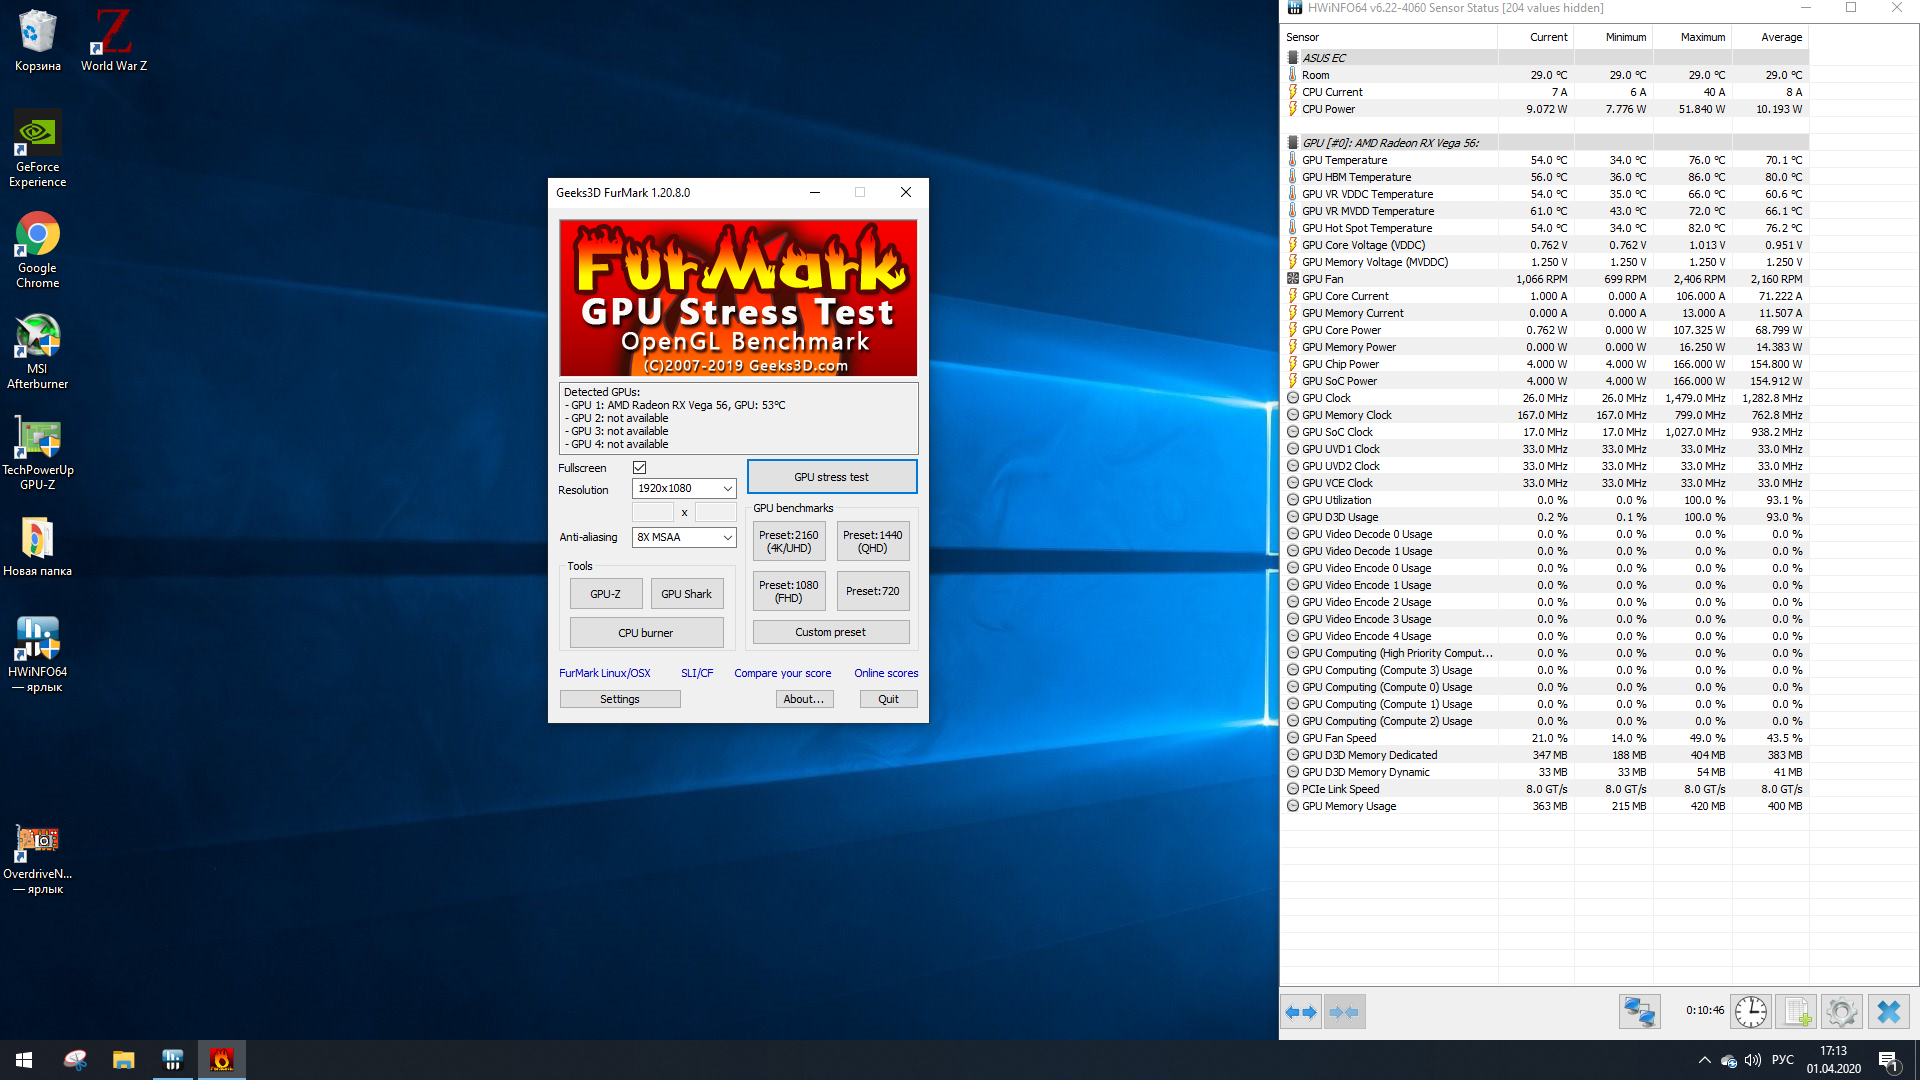Click the custom width input field
Viewport: 1920px width, 1080px height.
point(653,513)
